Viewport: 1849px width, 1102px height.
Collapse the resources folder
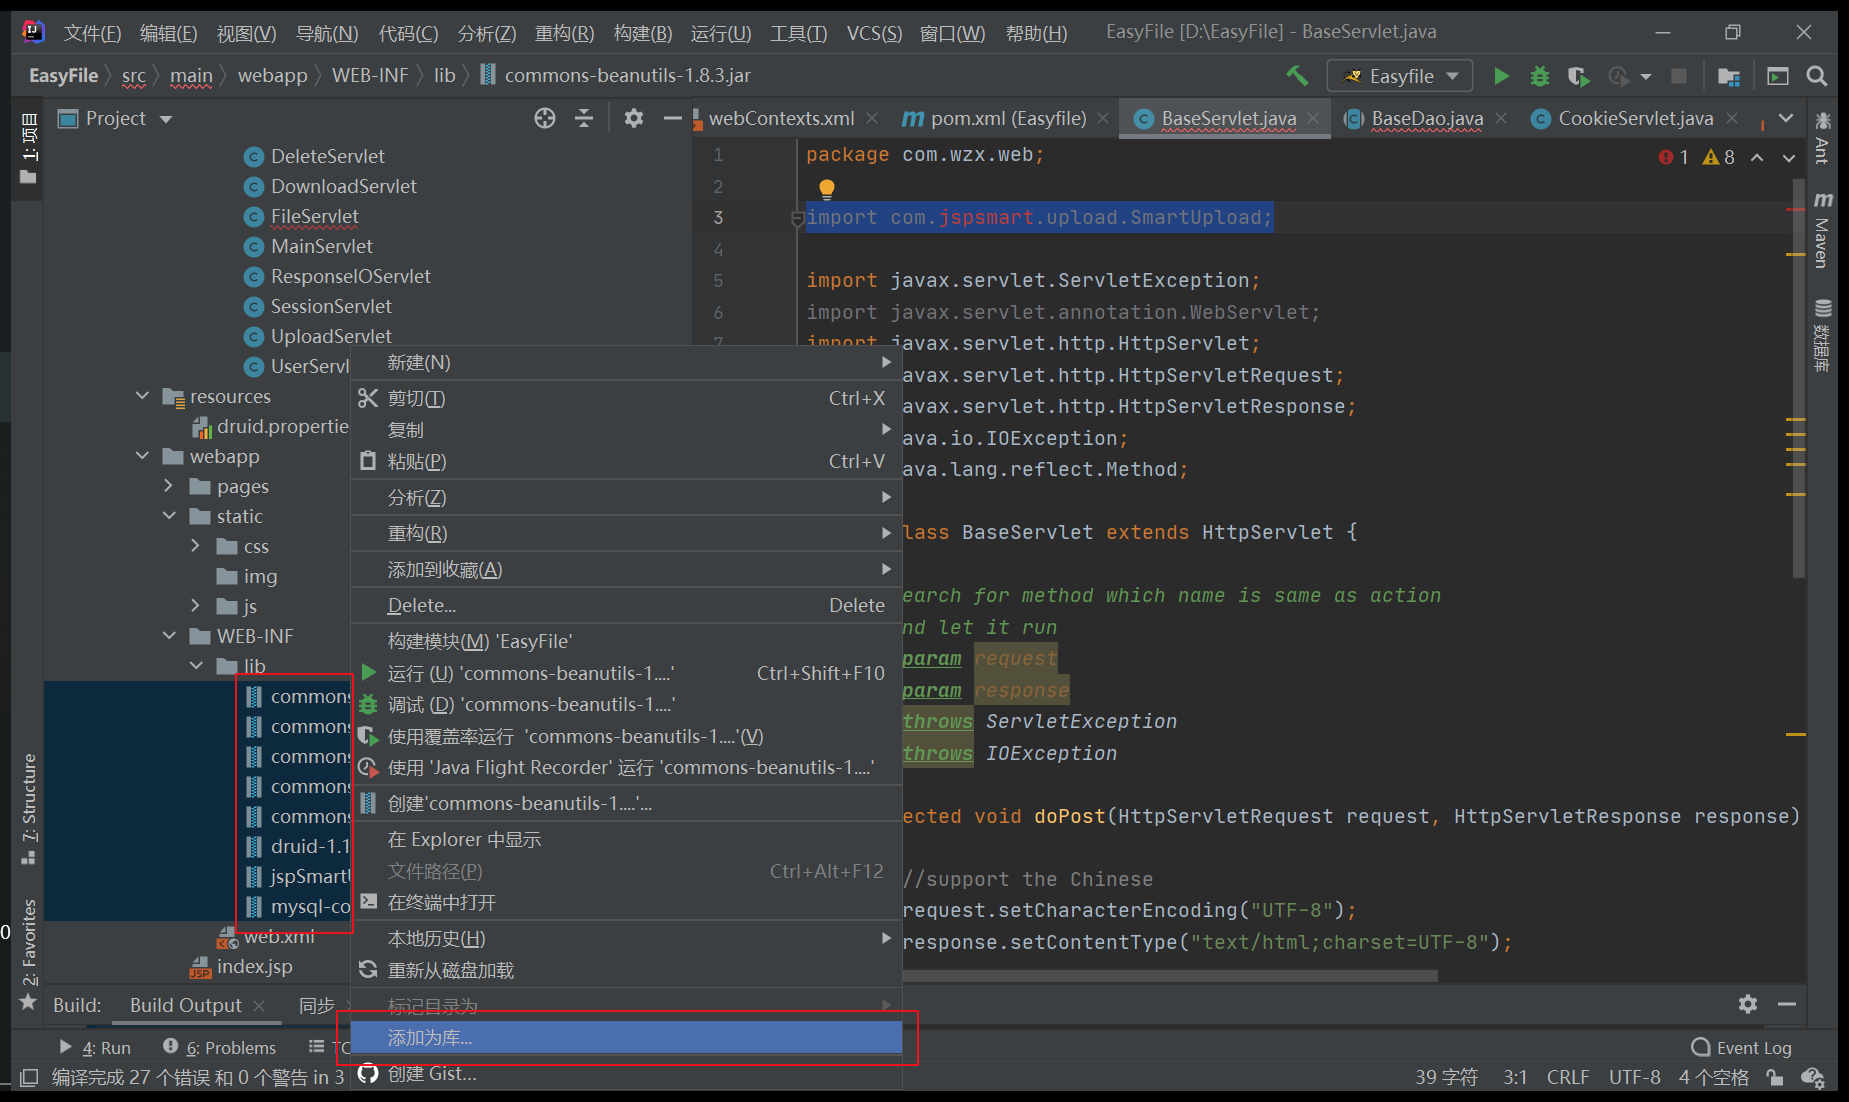pos(142,396)
